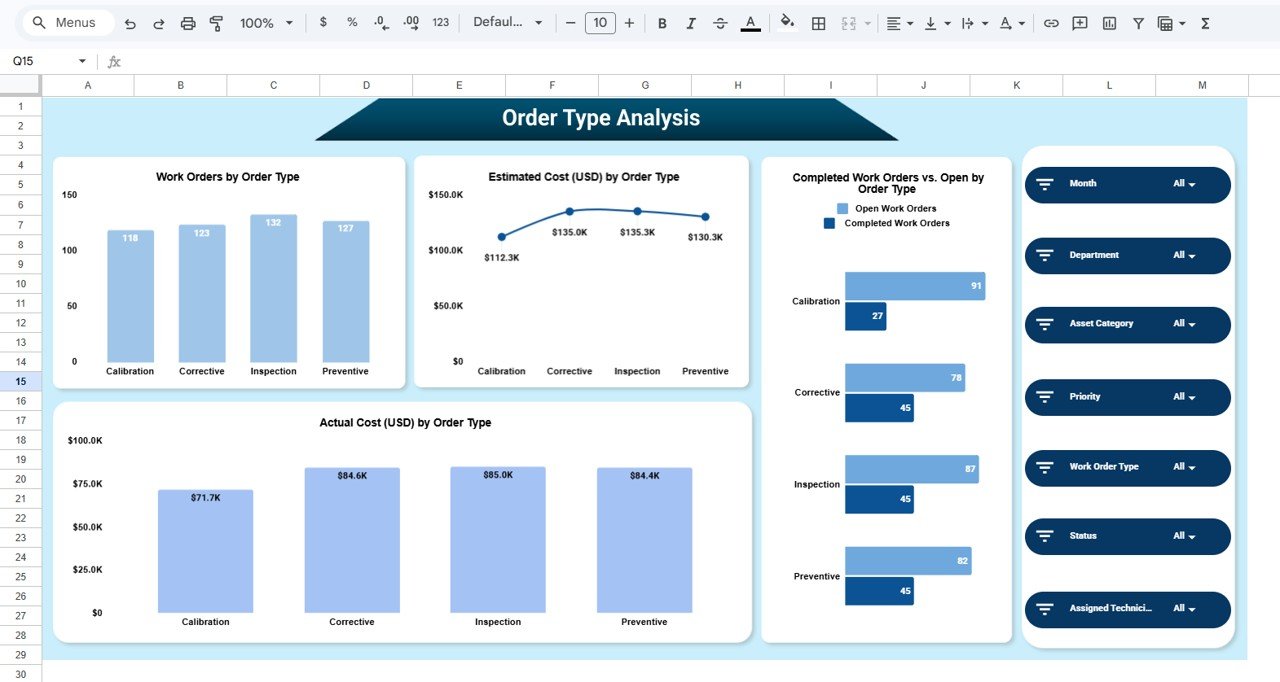Open the zoom level menu
This screenshot has height=682, width=1280.
point(262,22)
